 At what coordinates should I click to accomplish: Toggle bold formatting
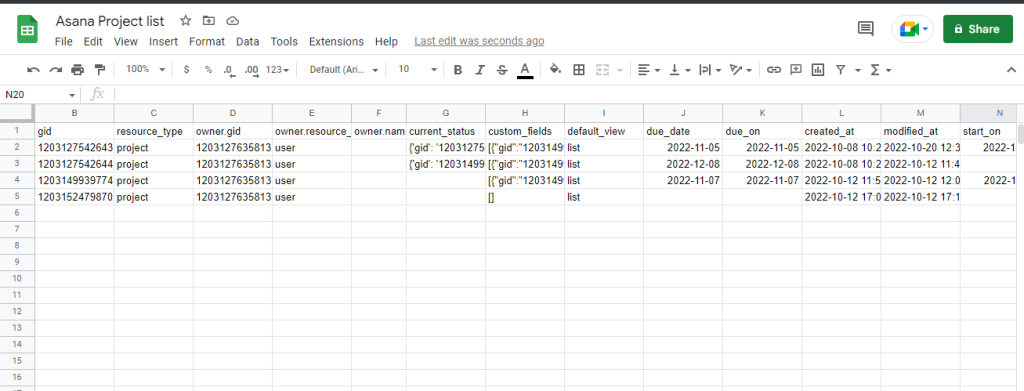point(458,69)
